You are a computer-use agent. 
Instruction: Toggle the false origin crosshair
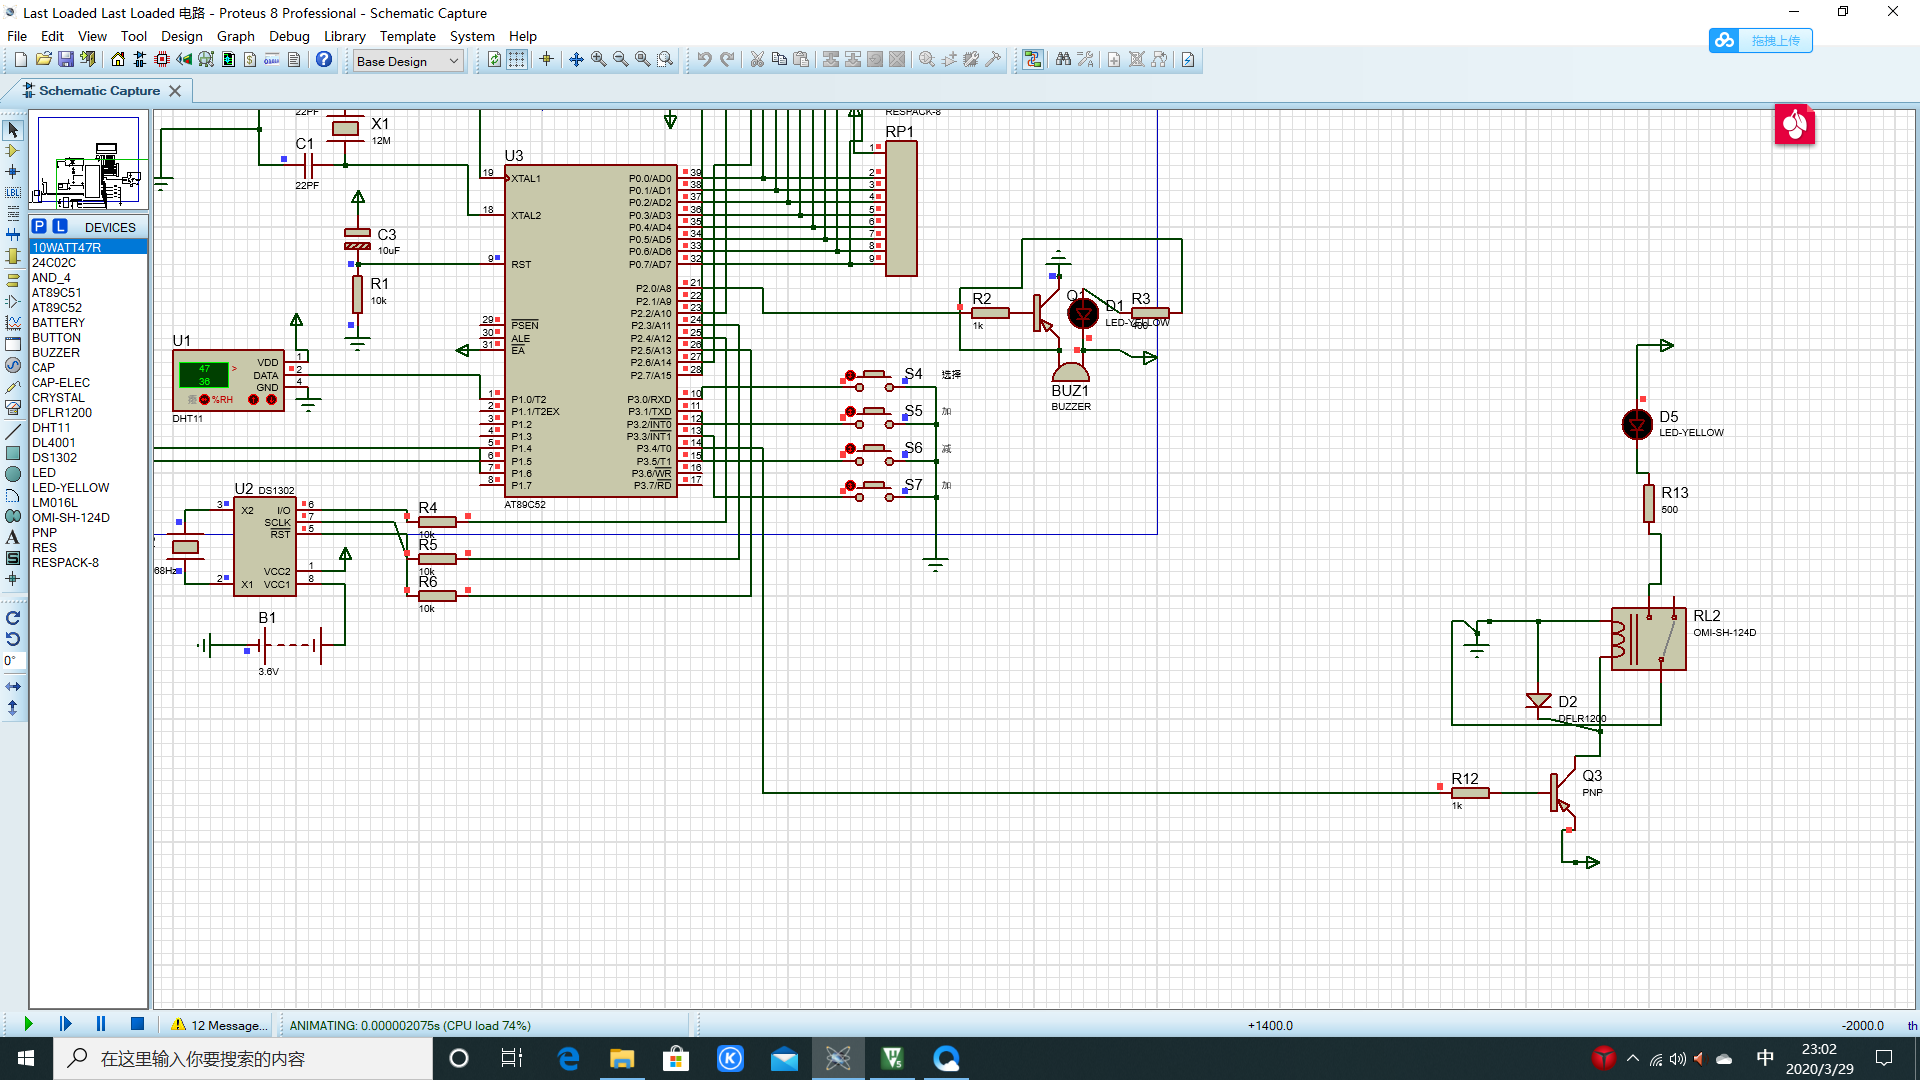tap(546, 60)
